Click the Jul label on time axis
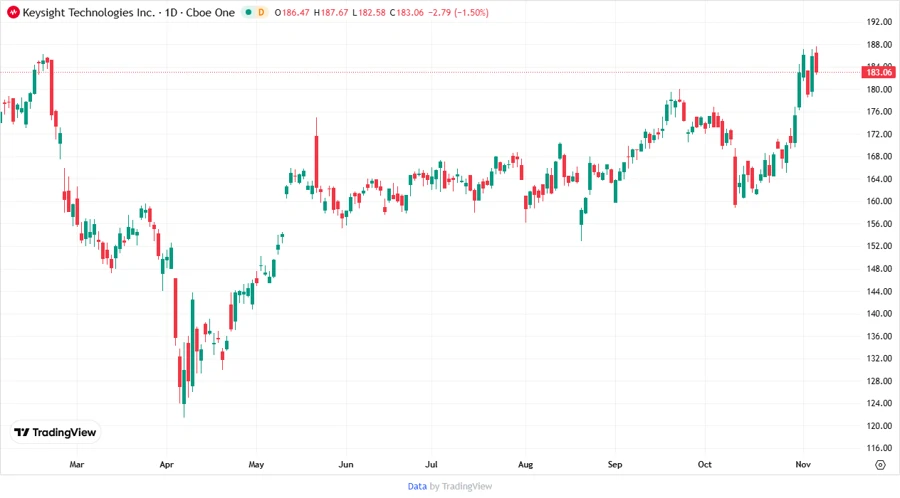Screen dimensions: 900x498 [x=431, y=464]
